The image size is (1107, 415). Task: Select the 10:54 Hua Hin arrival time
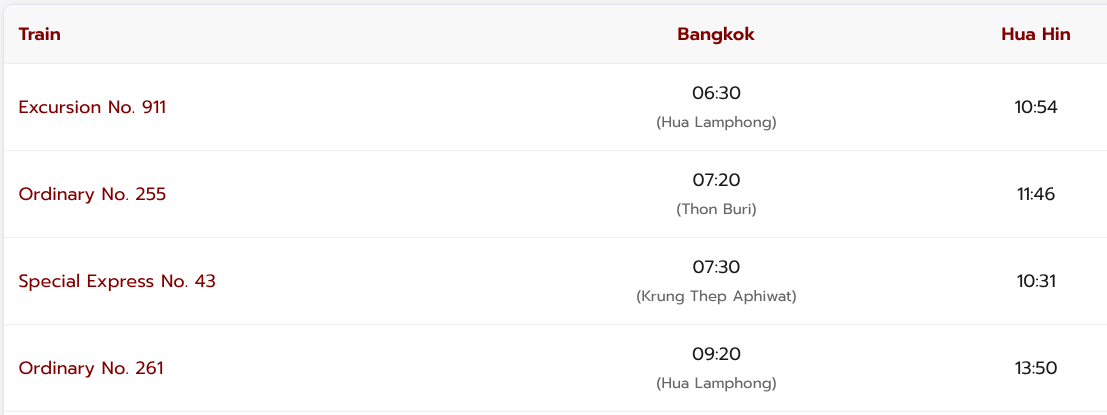pos(1035,107)
